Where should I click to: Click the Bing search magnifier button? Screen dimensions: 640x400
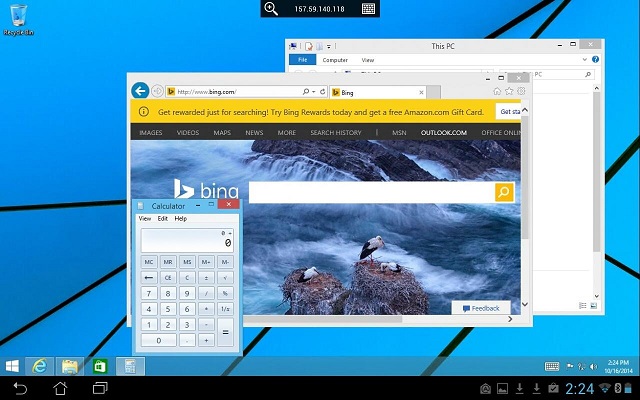(504, 192)
